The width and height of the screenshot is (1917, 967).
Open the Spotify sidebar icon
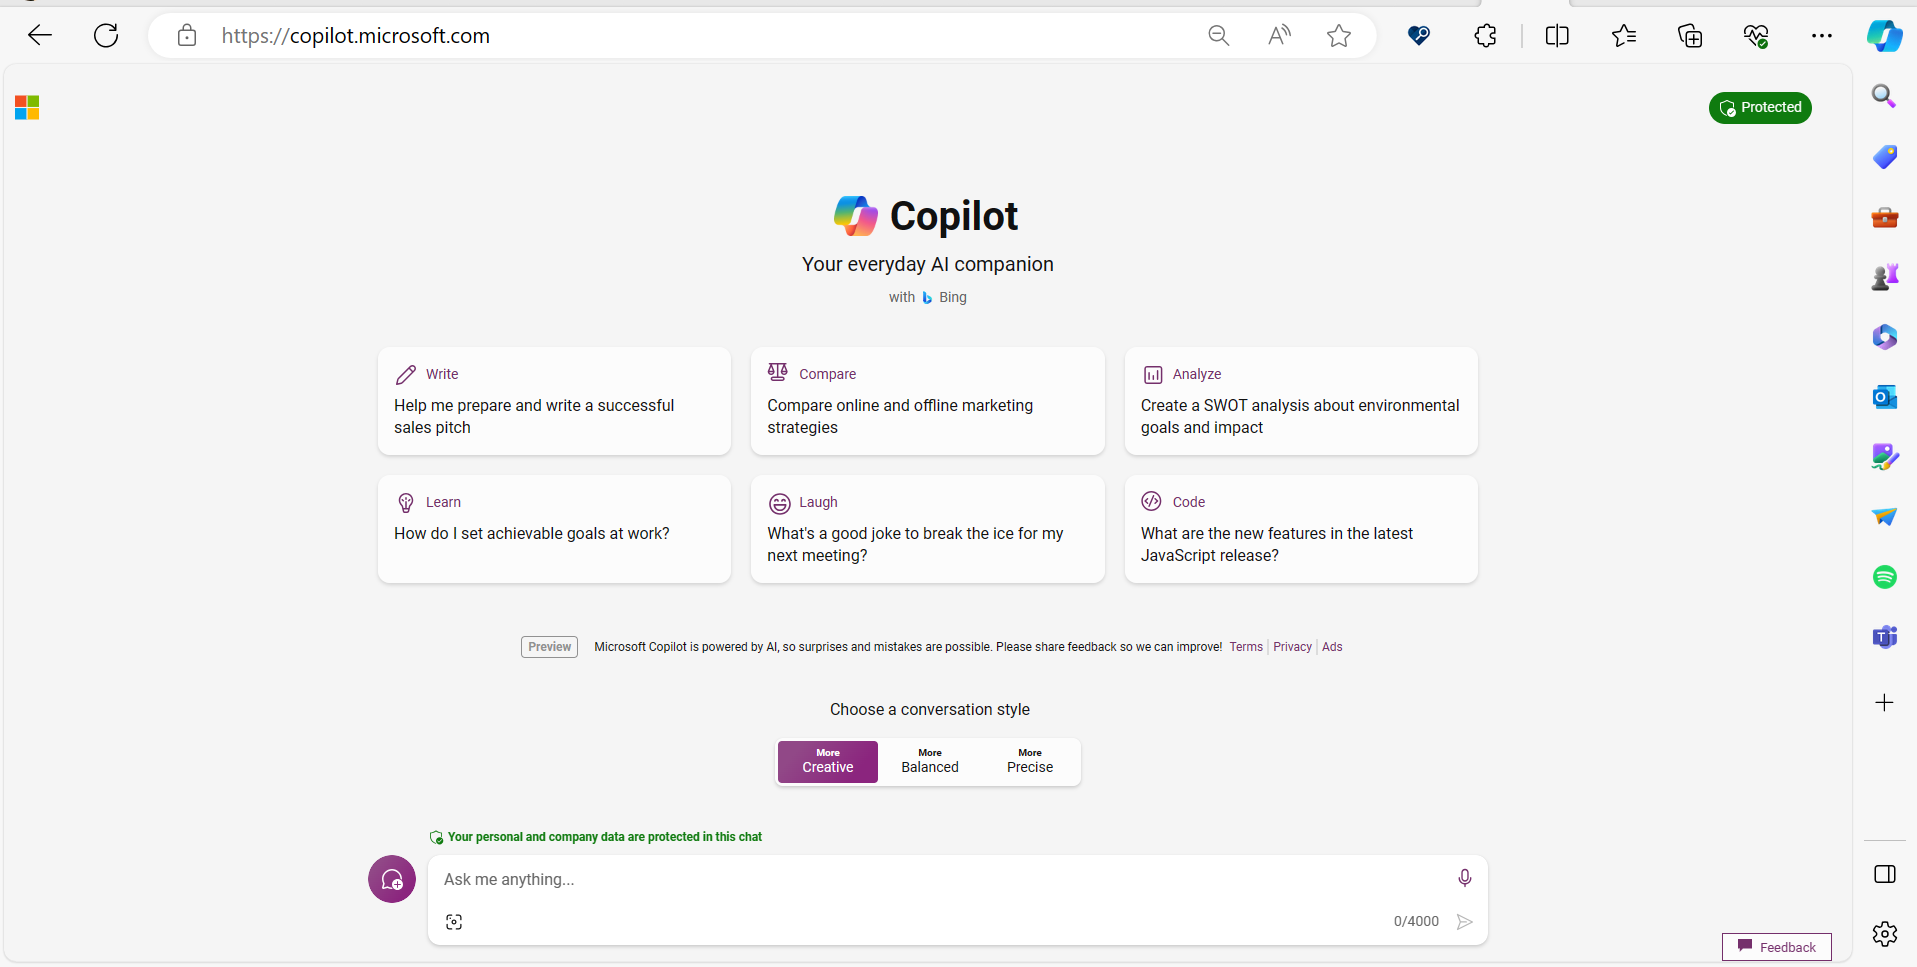coord(1884,577)
